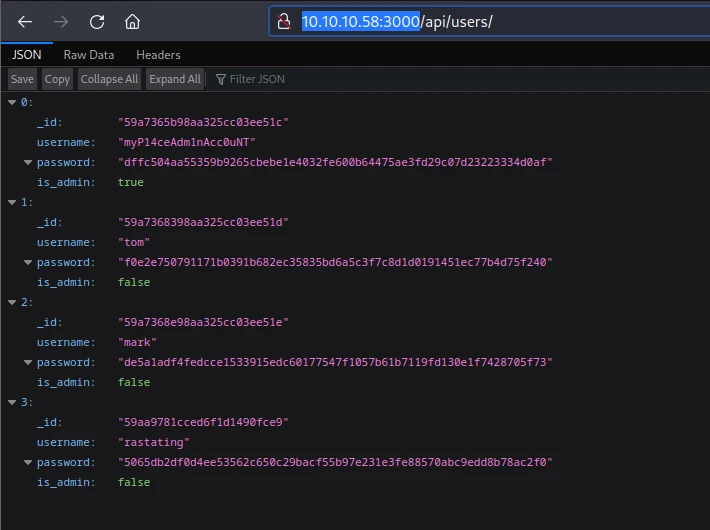Toggle password arrow for user tom
The height and width of the screenshot is (530, 710).
click(x=28, y=262)
